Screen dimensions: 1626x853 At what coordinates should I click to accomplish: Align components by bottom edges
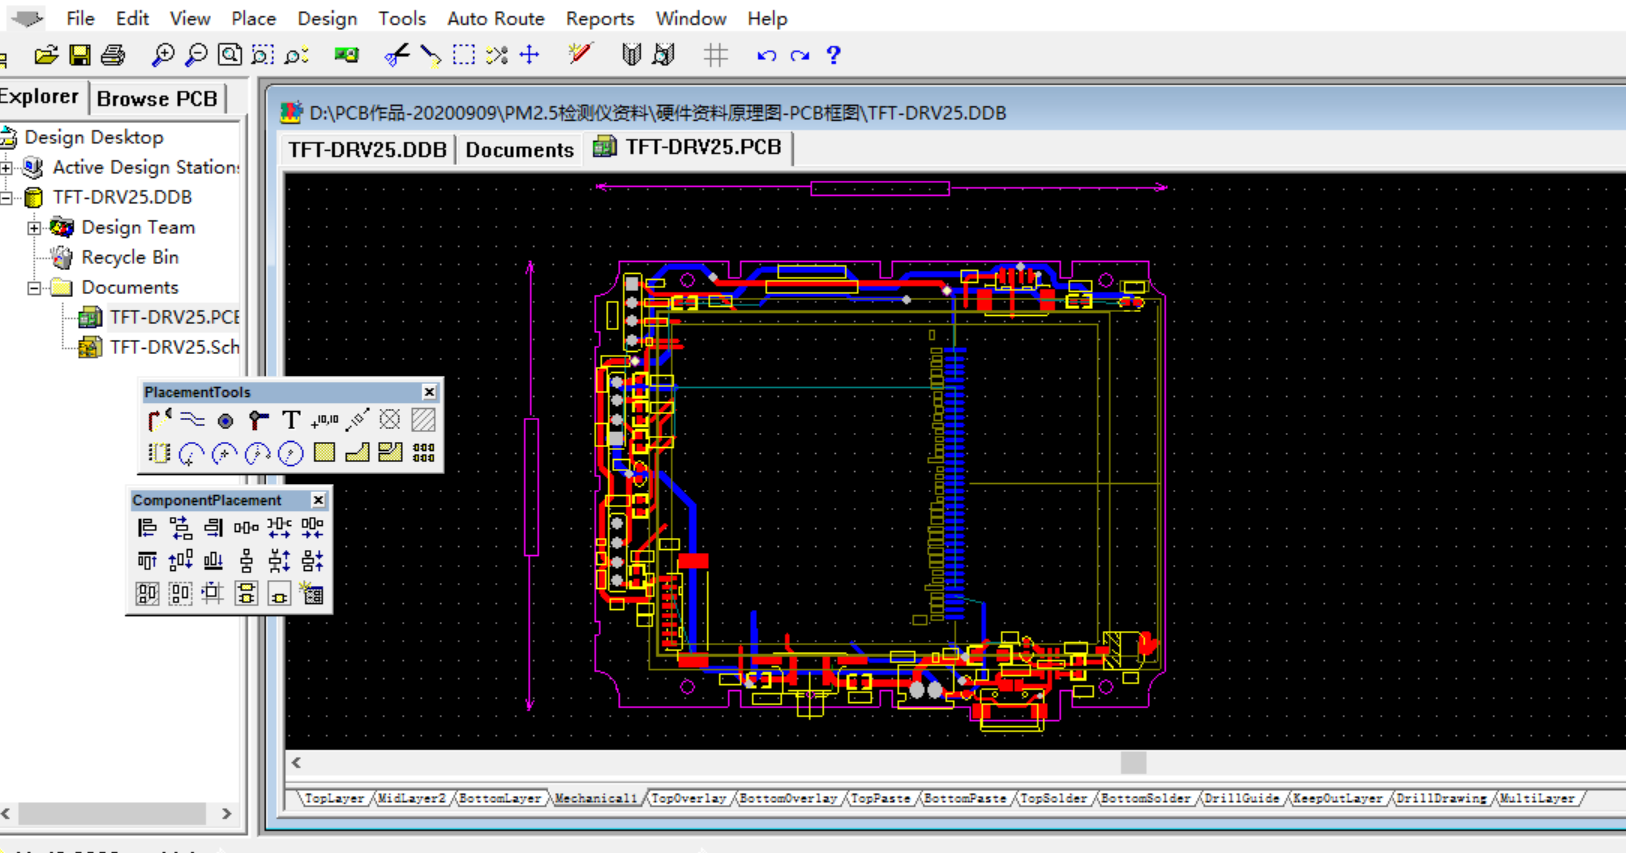coord(213,560)
